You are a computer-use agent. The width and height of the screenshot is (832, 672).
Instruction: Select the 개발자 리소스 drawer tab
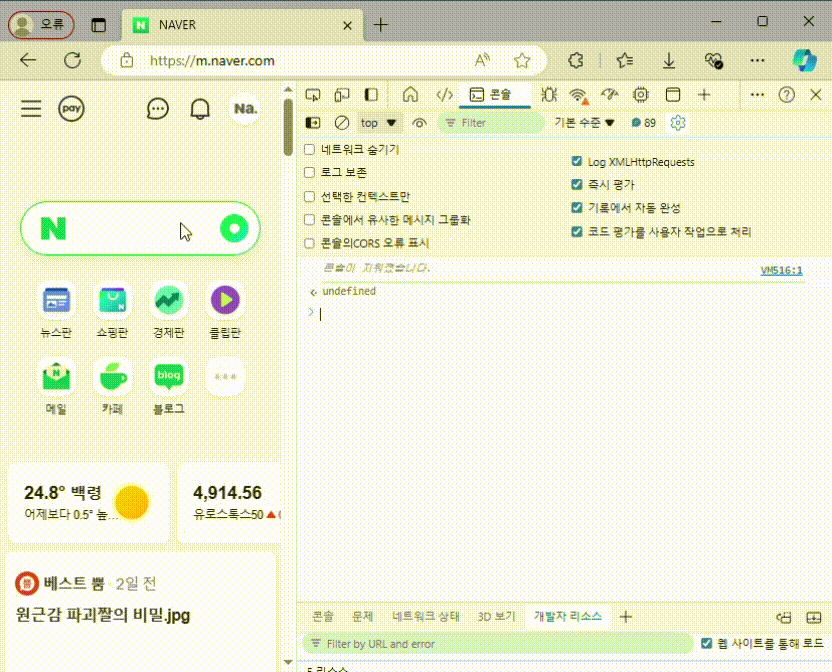(567, 617)
